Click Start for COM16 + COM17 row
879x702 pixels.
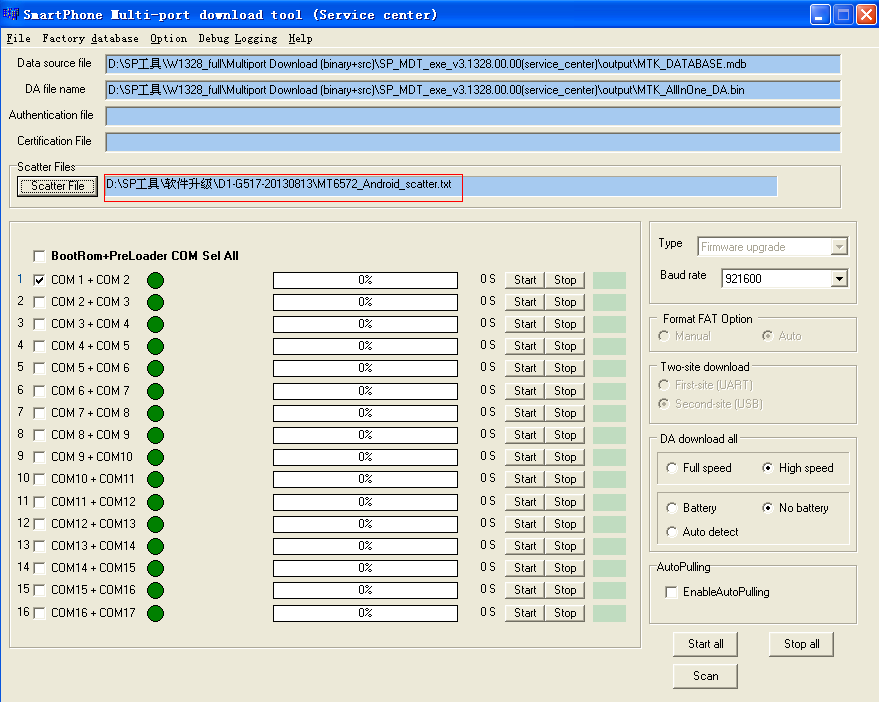[525, 613]
